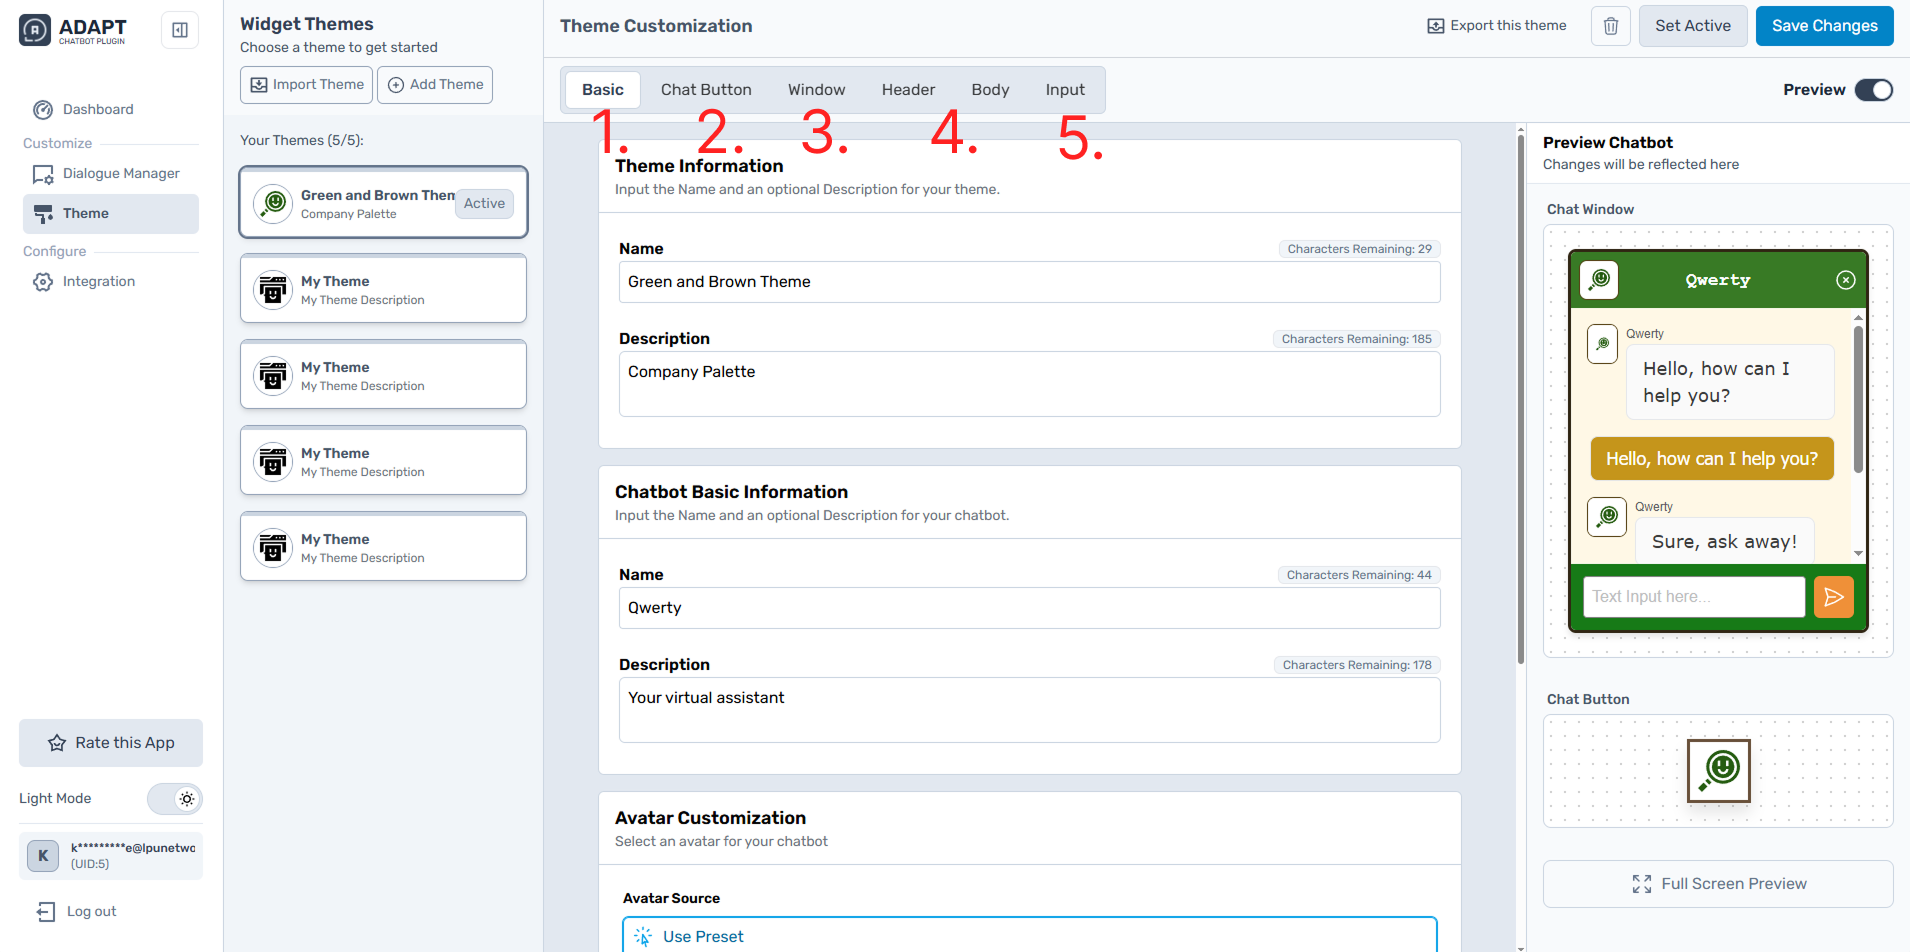This screenshot has height=952, width=1910.
Task: Click the chat button avatar preview
Action: click(x=1718, y=770)
